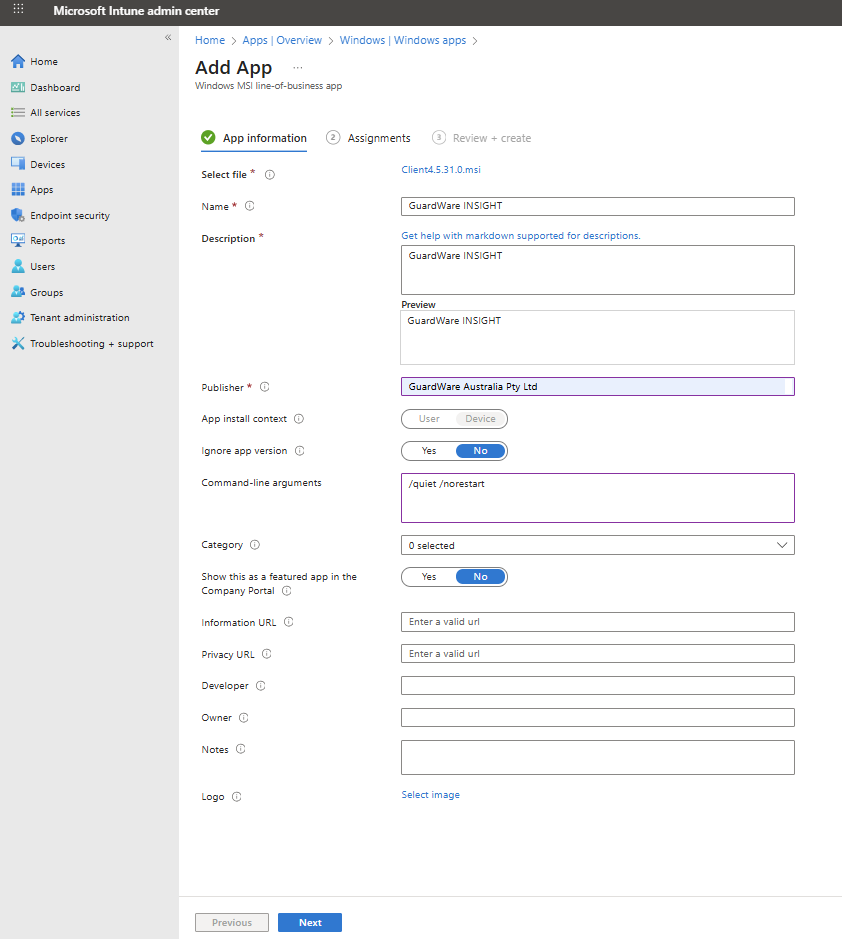
Task: Open the Dashboard icon in sidebar
Action: tap(17, 88)
